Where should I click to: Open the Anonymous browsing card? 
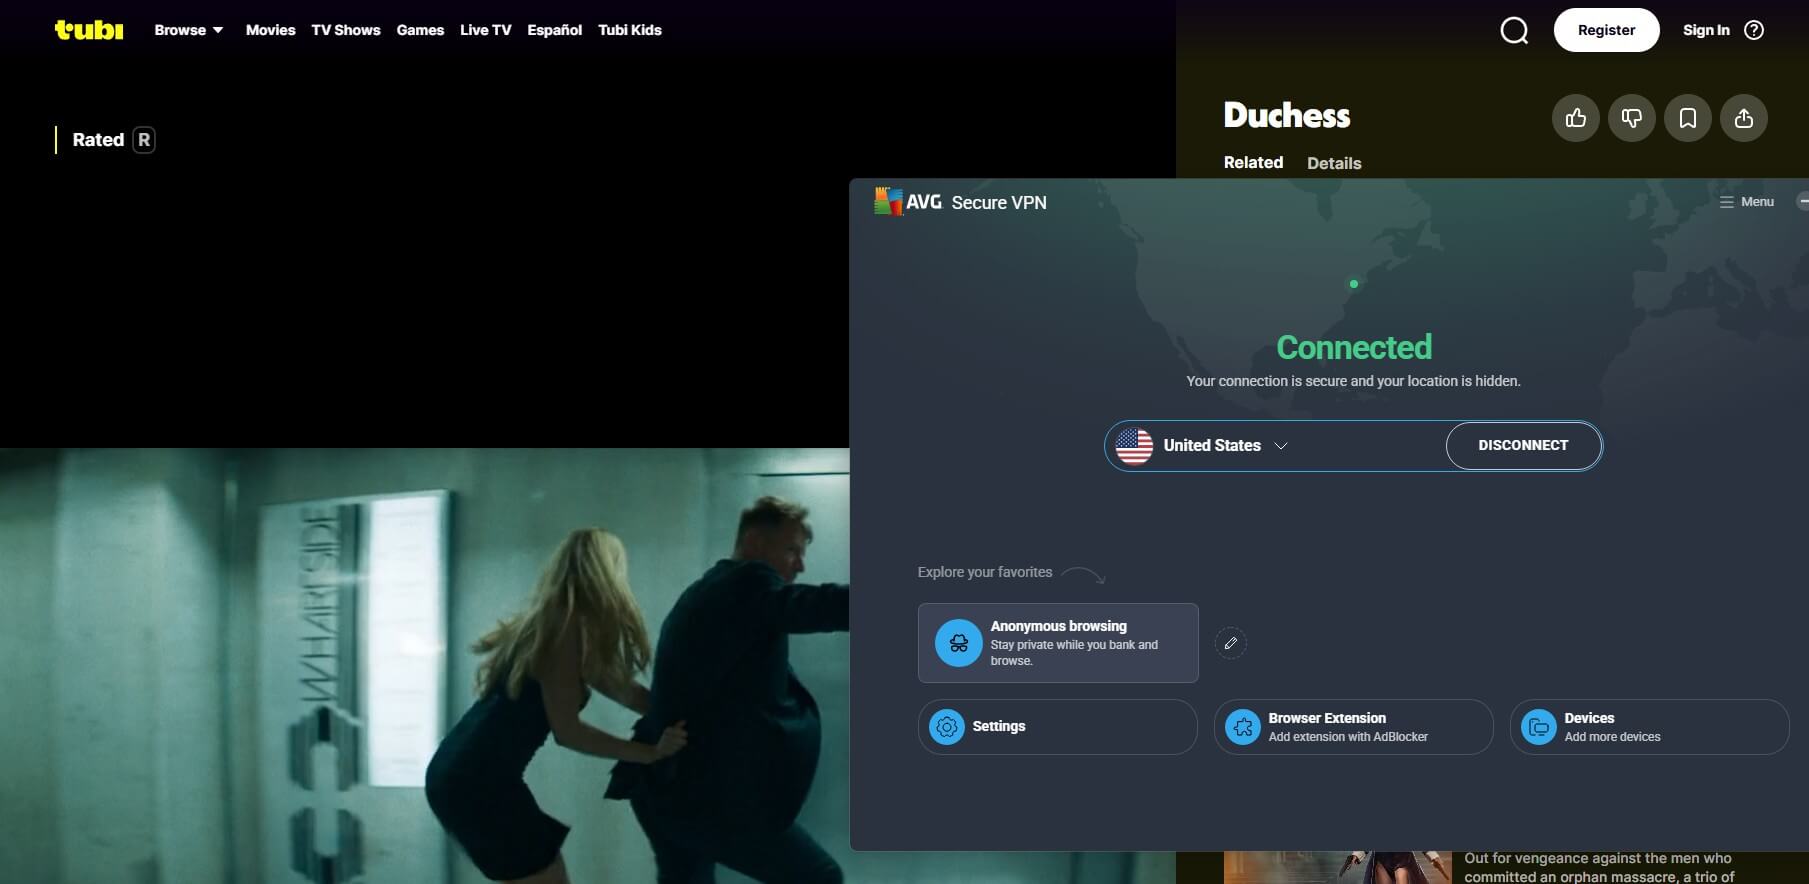pos(1058,643)
